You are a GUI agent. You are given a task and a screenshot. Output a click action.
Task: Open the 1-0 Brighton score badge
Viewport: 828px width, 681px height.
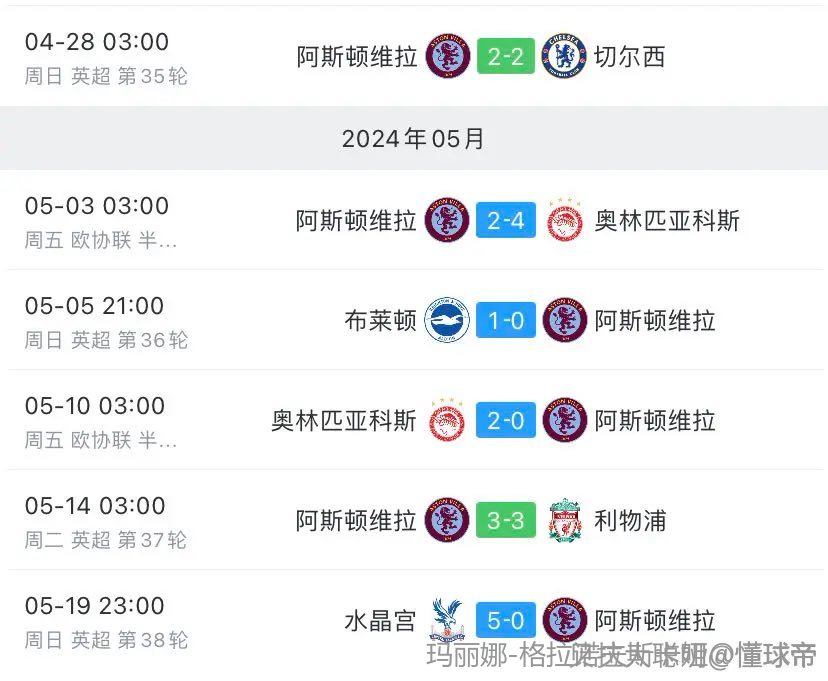pos(506,320)
